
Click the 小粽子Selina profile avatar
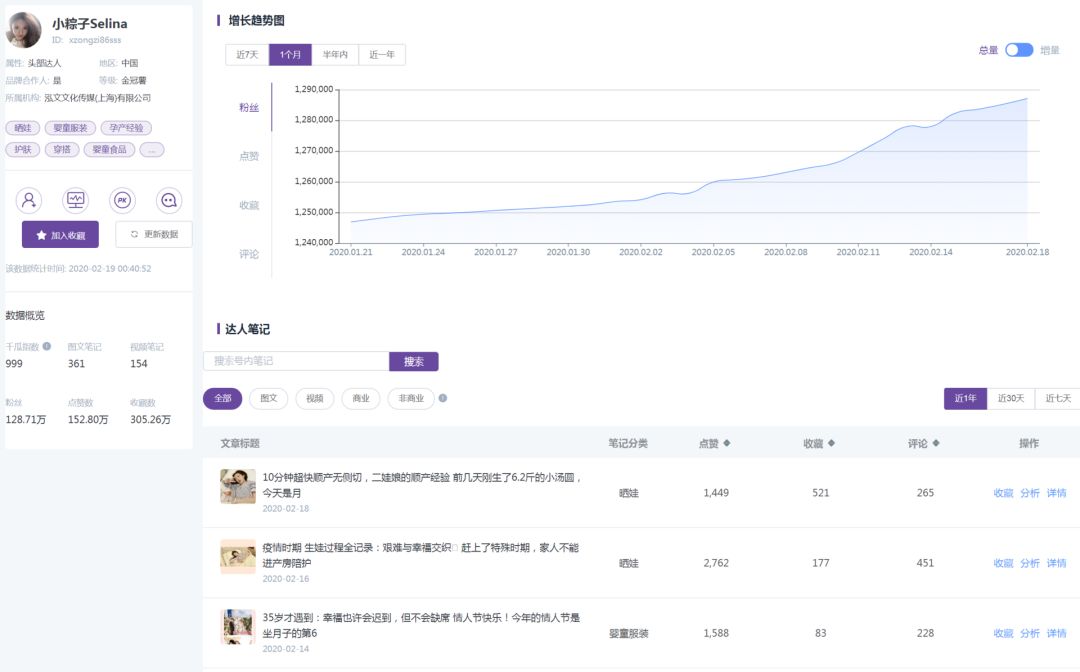[x=24, y=30]
